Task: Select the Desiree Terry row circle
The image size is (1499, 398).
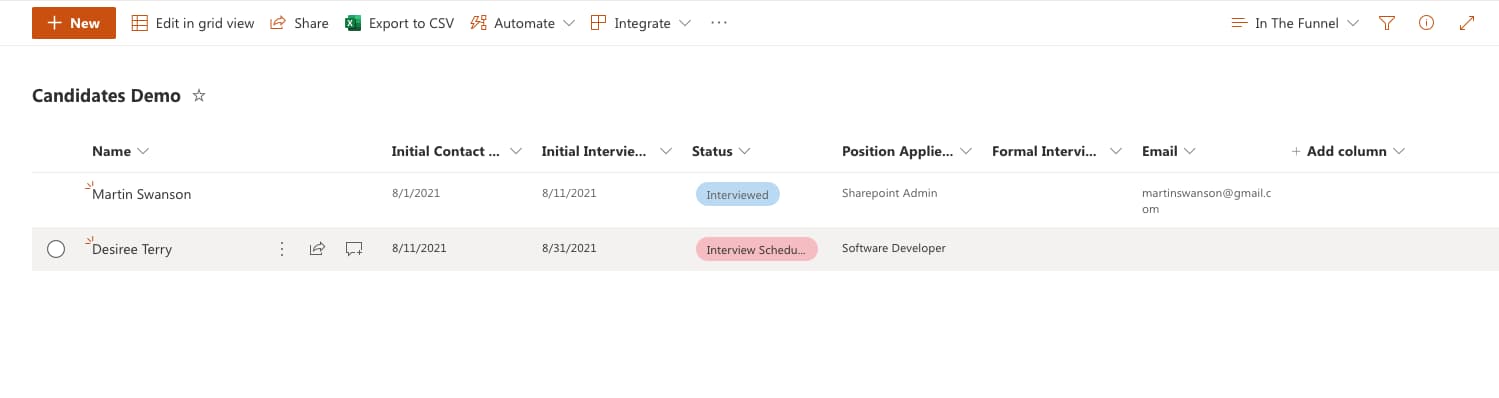Action: 56,249
